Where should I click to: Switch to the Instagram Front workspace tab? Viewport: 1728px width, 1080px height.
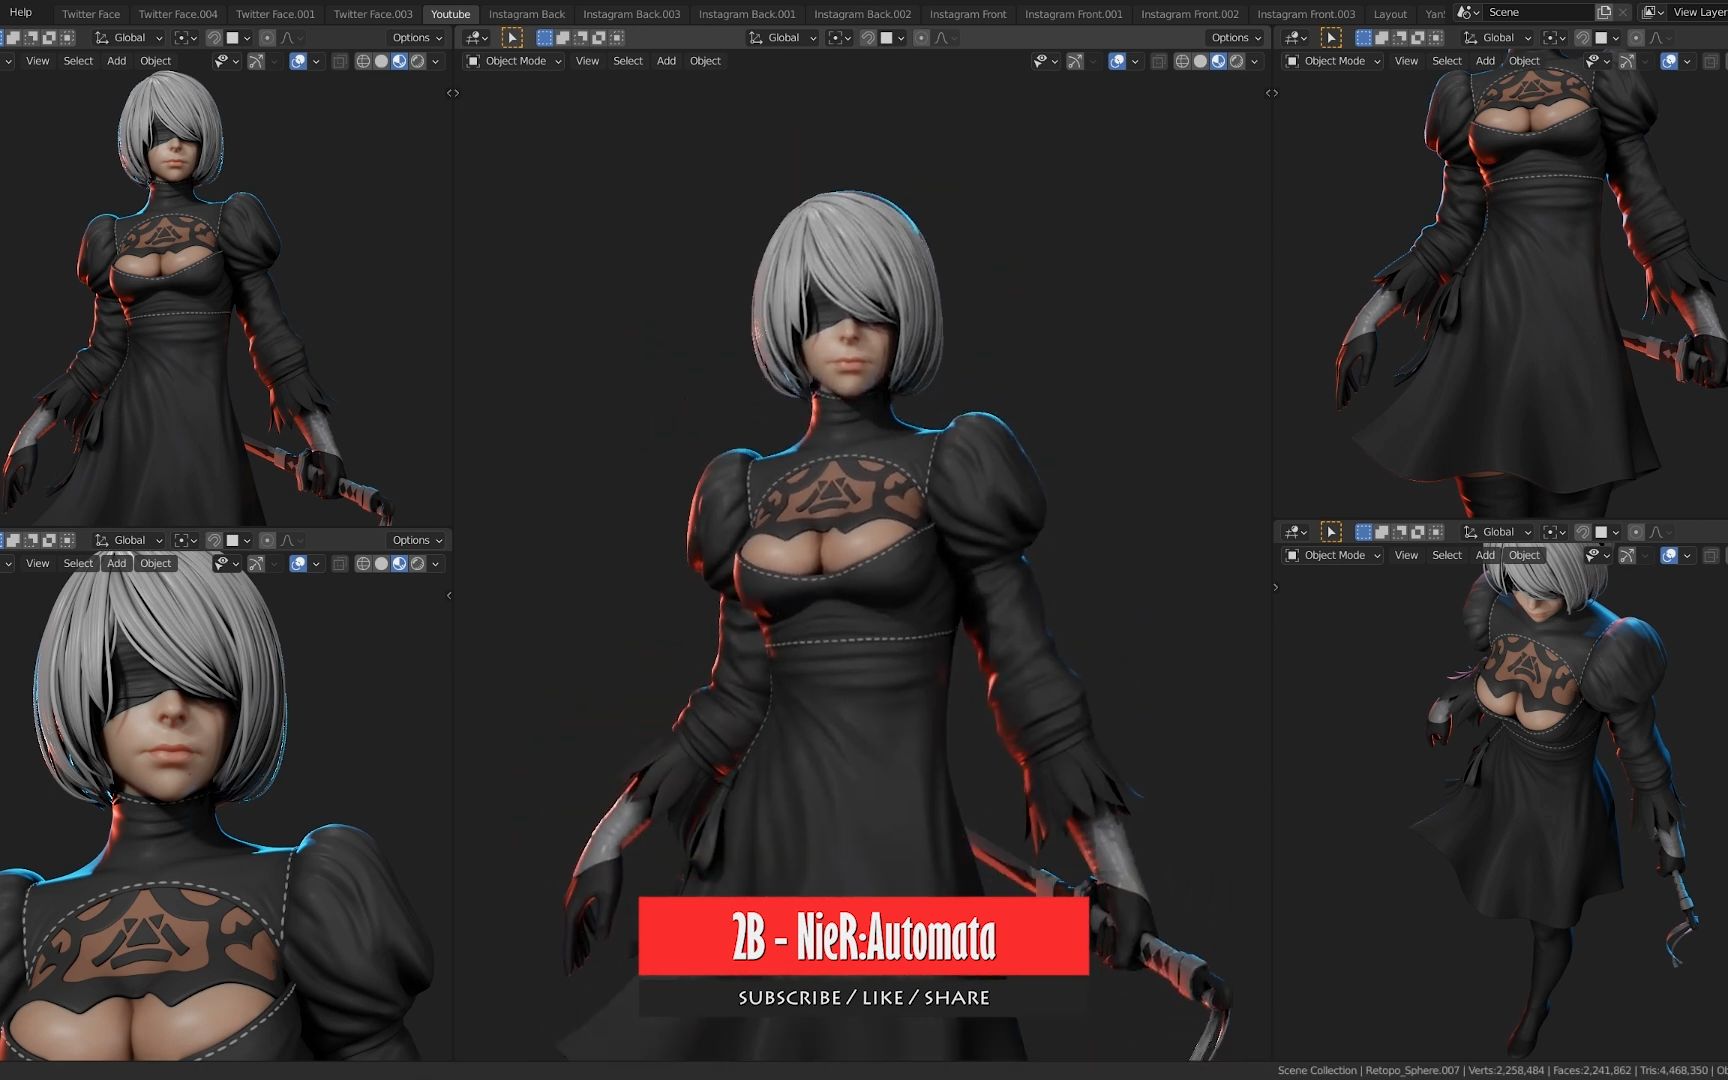pyautogui.click(x=967, y=14)
